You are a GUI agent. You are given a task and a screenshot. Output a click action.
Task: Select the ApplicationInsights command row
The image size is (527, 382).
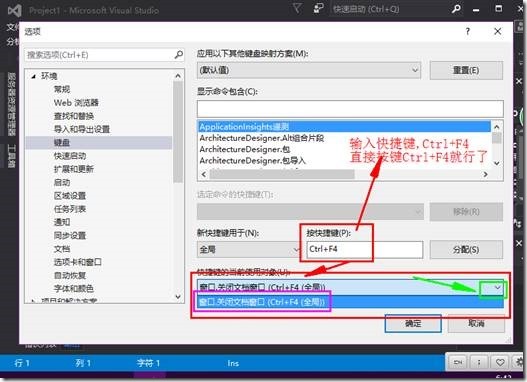pyautogui.click(x=344, y=127)
